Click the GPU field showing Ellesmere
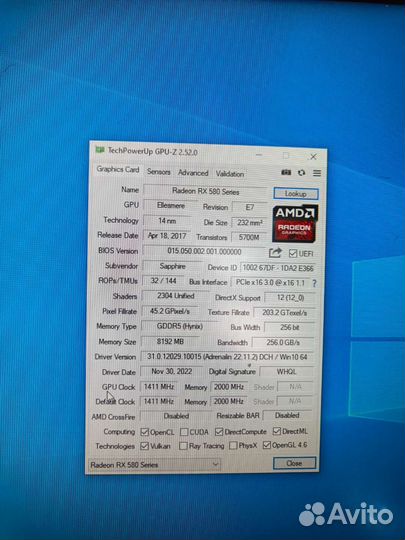This screenshot has height=540, width=405. [171, 206]
